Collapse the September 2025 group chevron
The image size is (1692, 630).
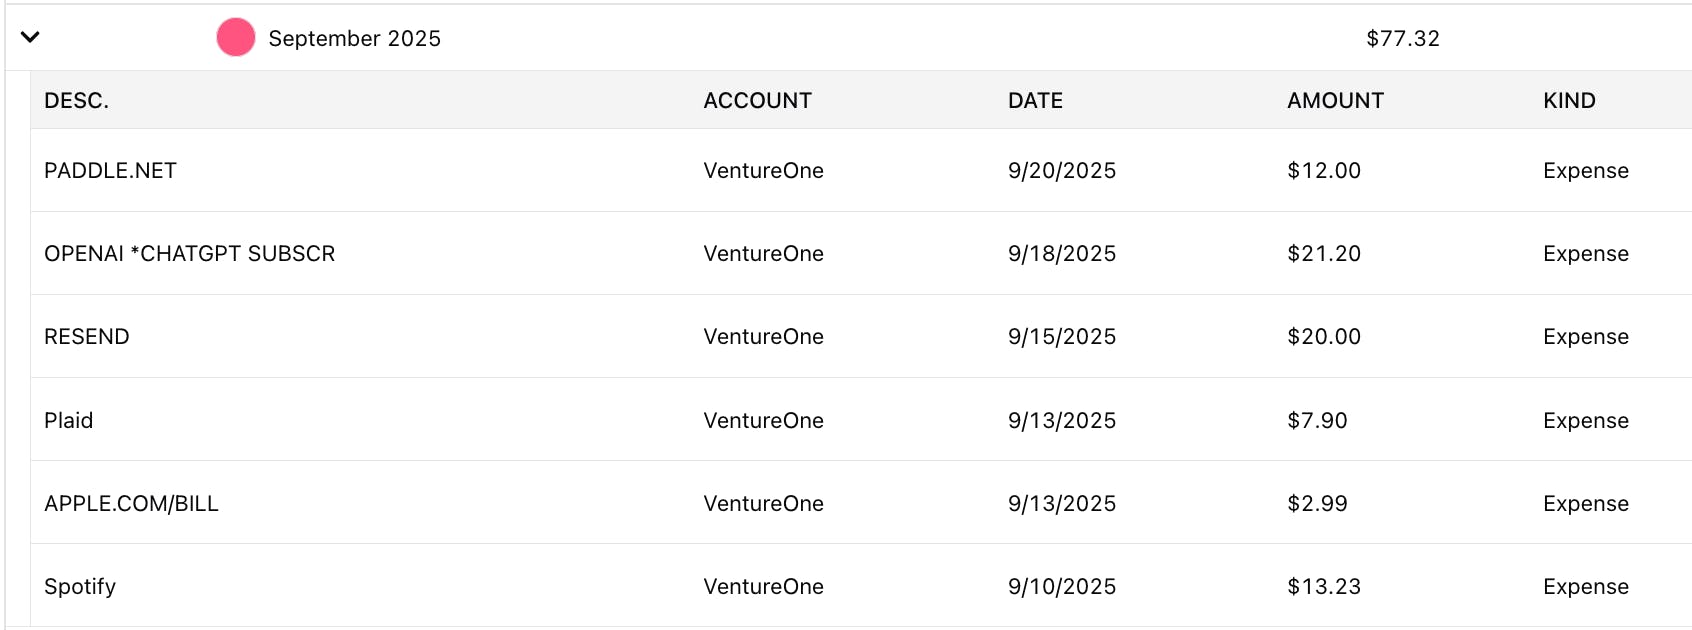point(30,38)
